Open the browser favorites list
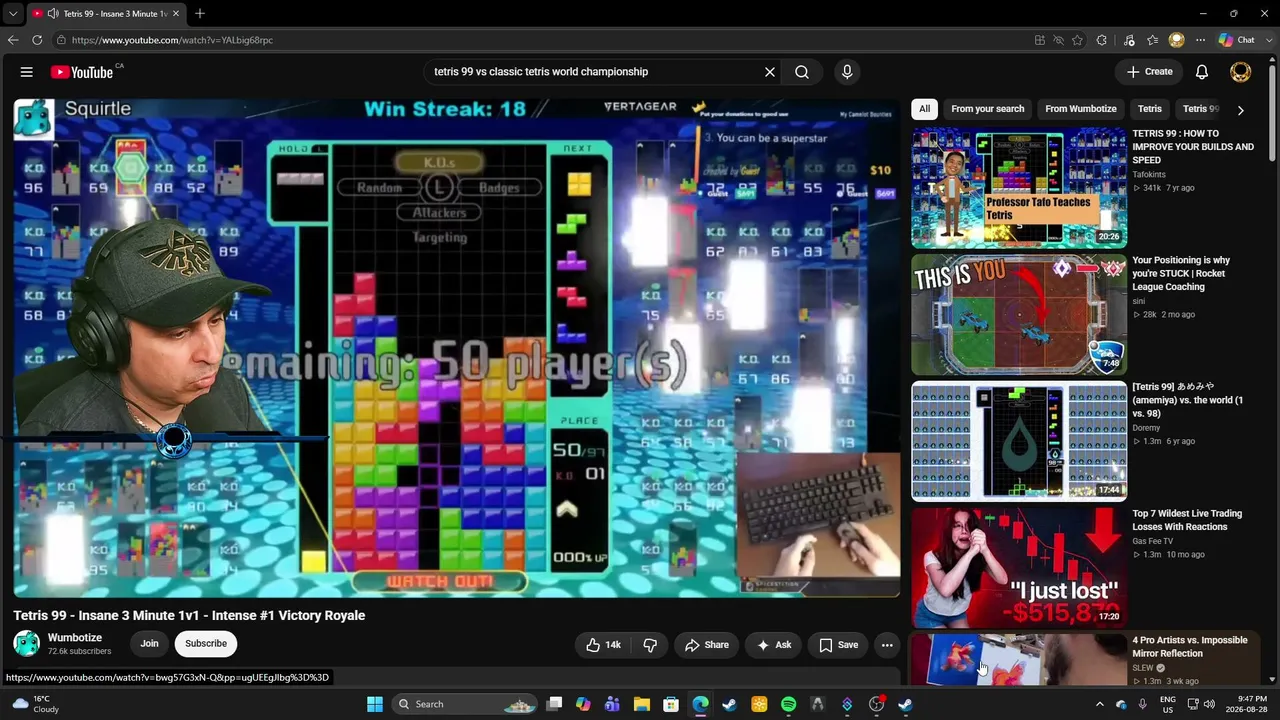The image size is (1280, 720). pos(1153,40)
